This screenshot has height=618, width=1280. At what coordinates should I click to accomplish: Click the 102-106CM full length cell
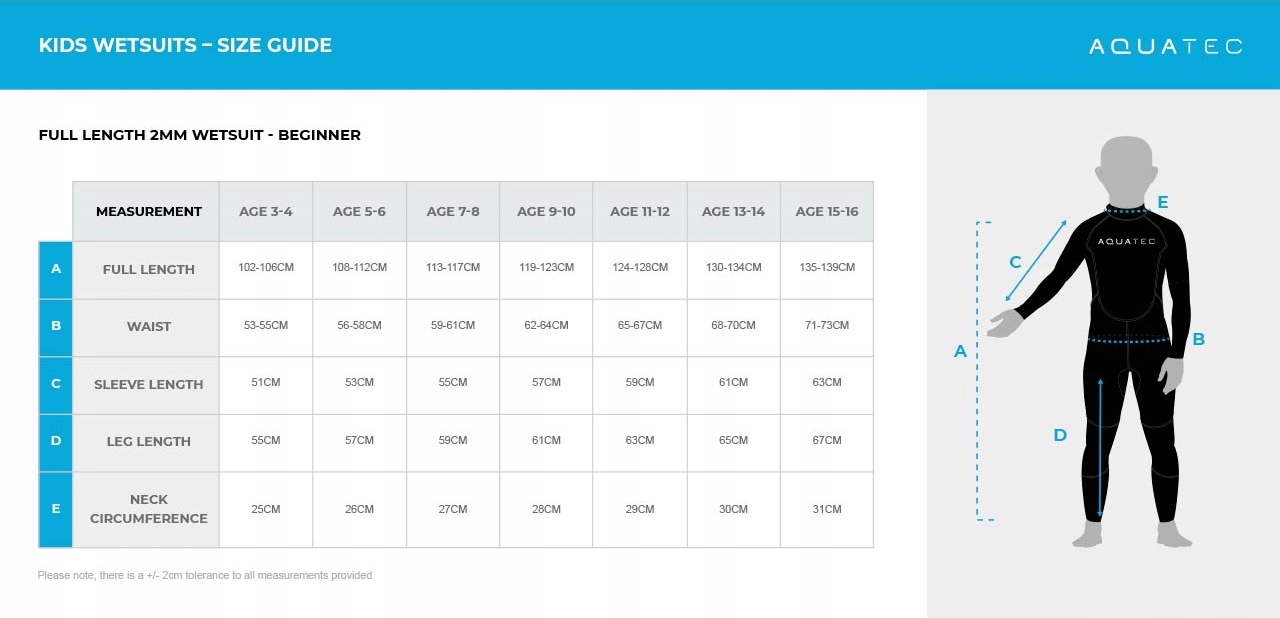[x=266, y=268]
